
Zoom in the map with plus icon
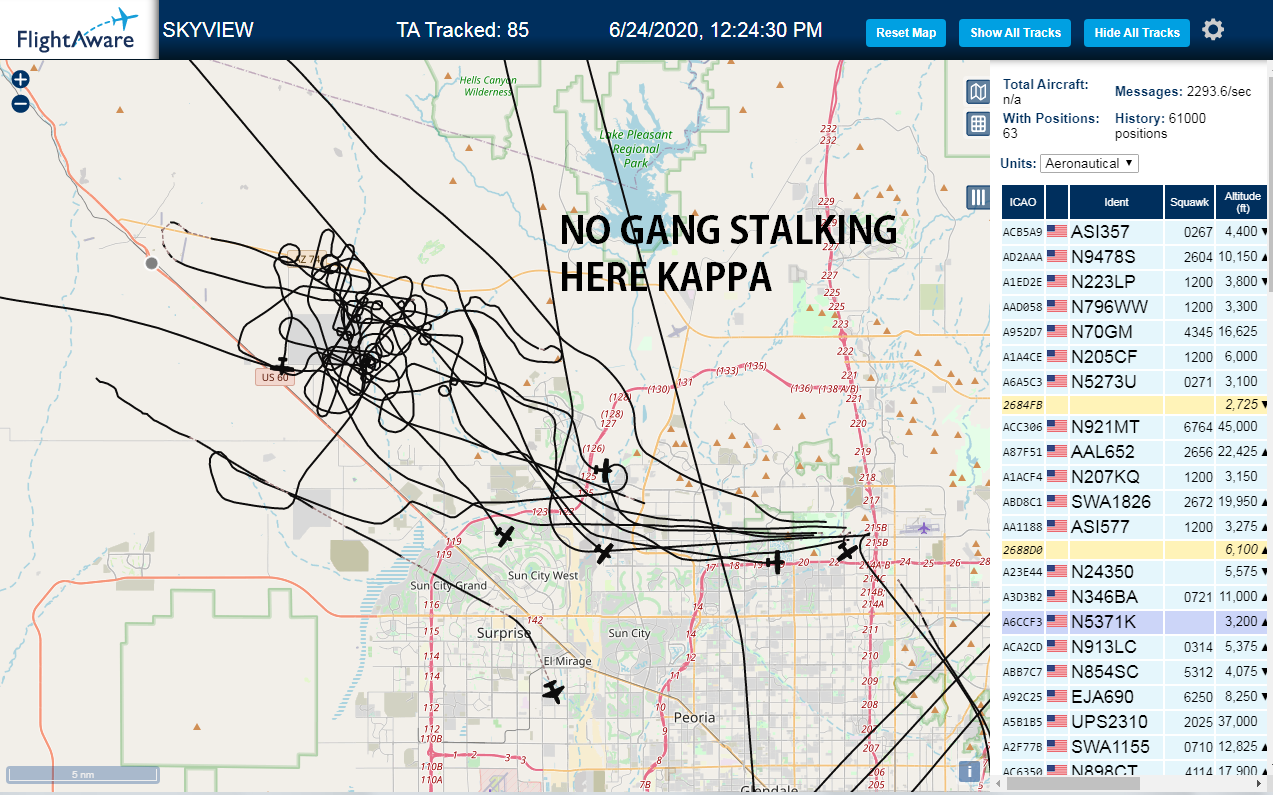(20, 79)
